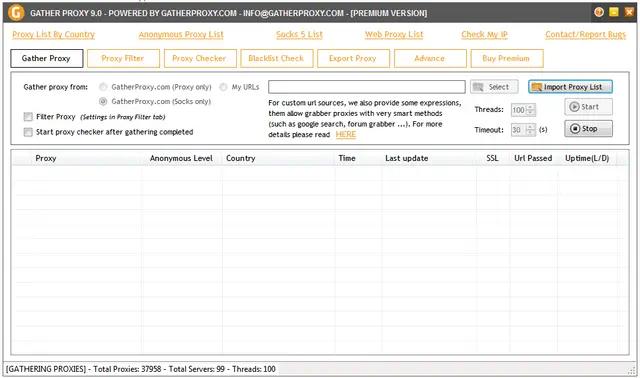This screenshot has width=640, height=378.
Task: Click the Gather Proxy logo icon
Action: pyautogui.click(x=16, y=12)
